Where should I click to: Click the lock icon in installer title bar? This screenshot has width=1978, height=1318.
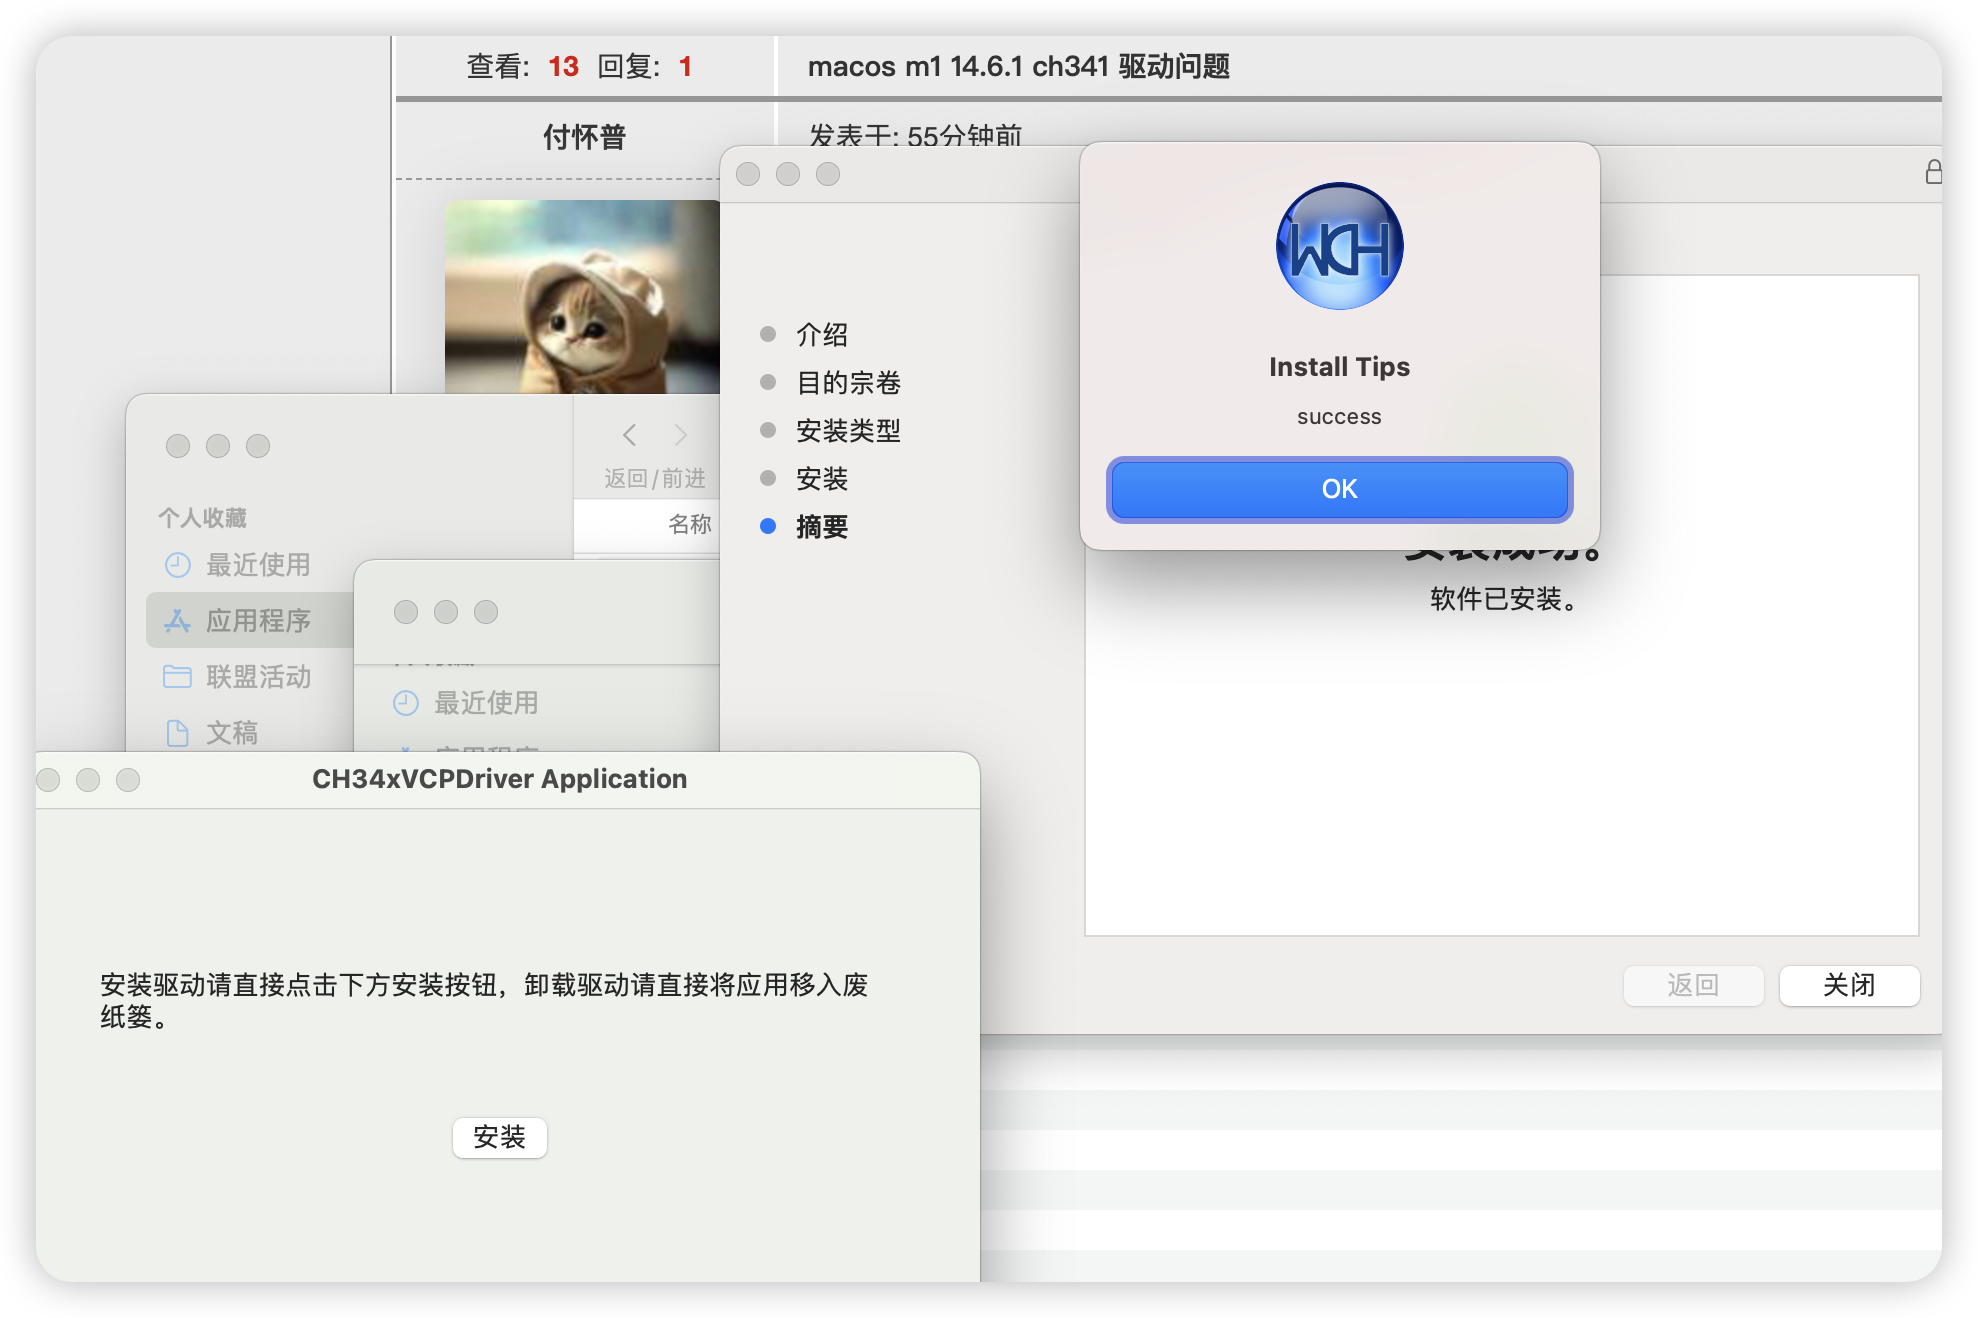(x=1933, y=172)
